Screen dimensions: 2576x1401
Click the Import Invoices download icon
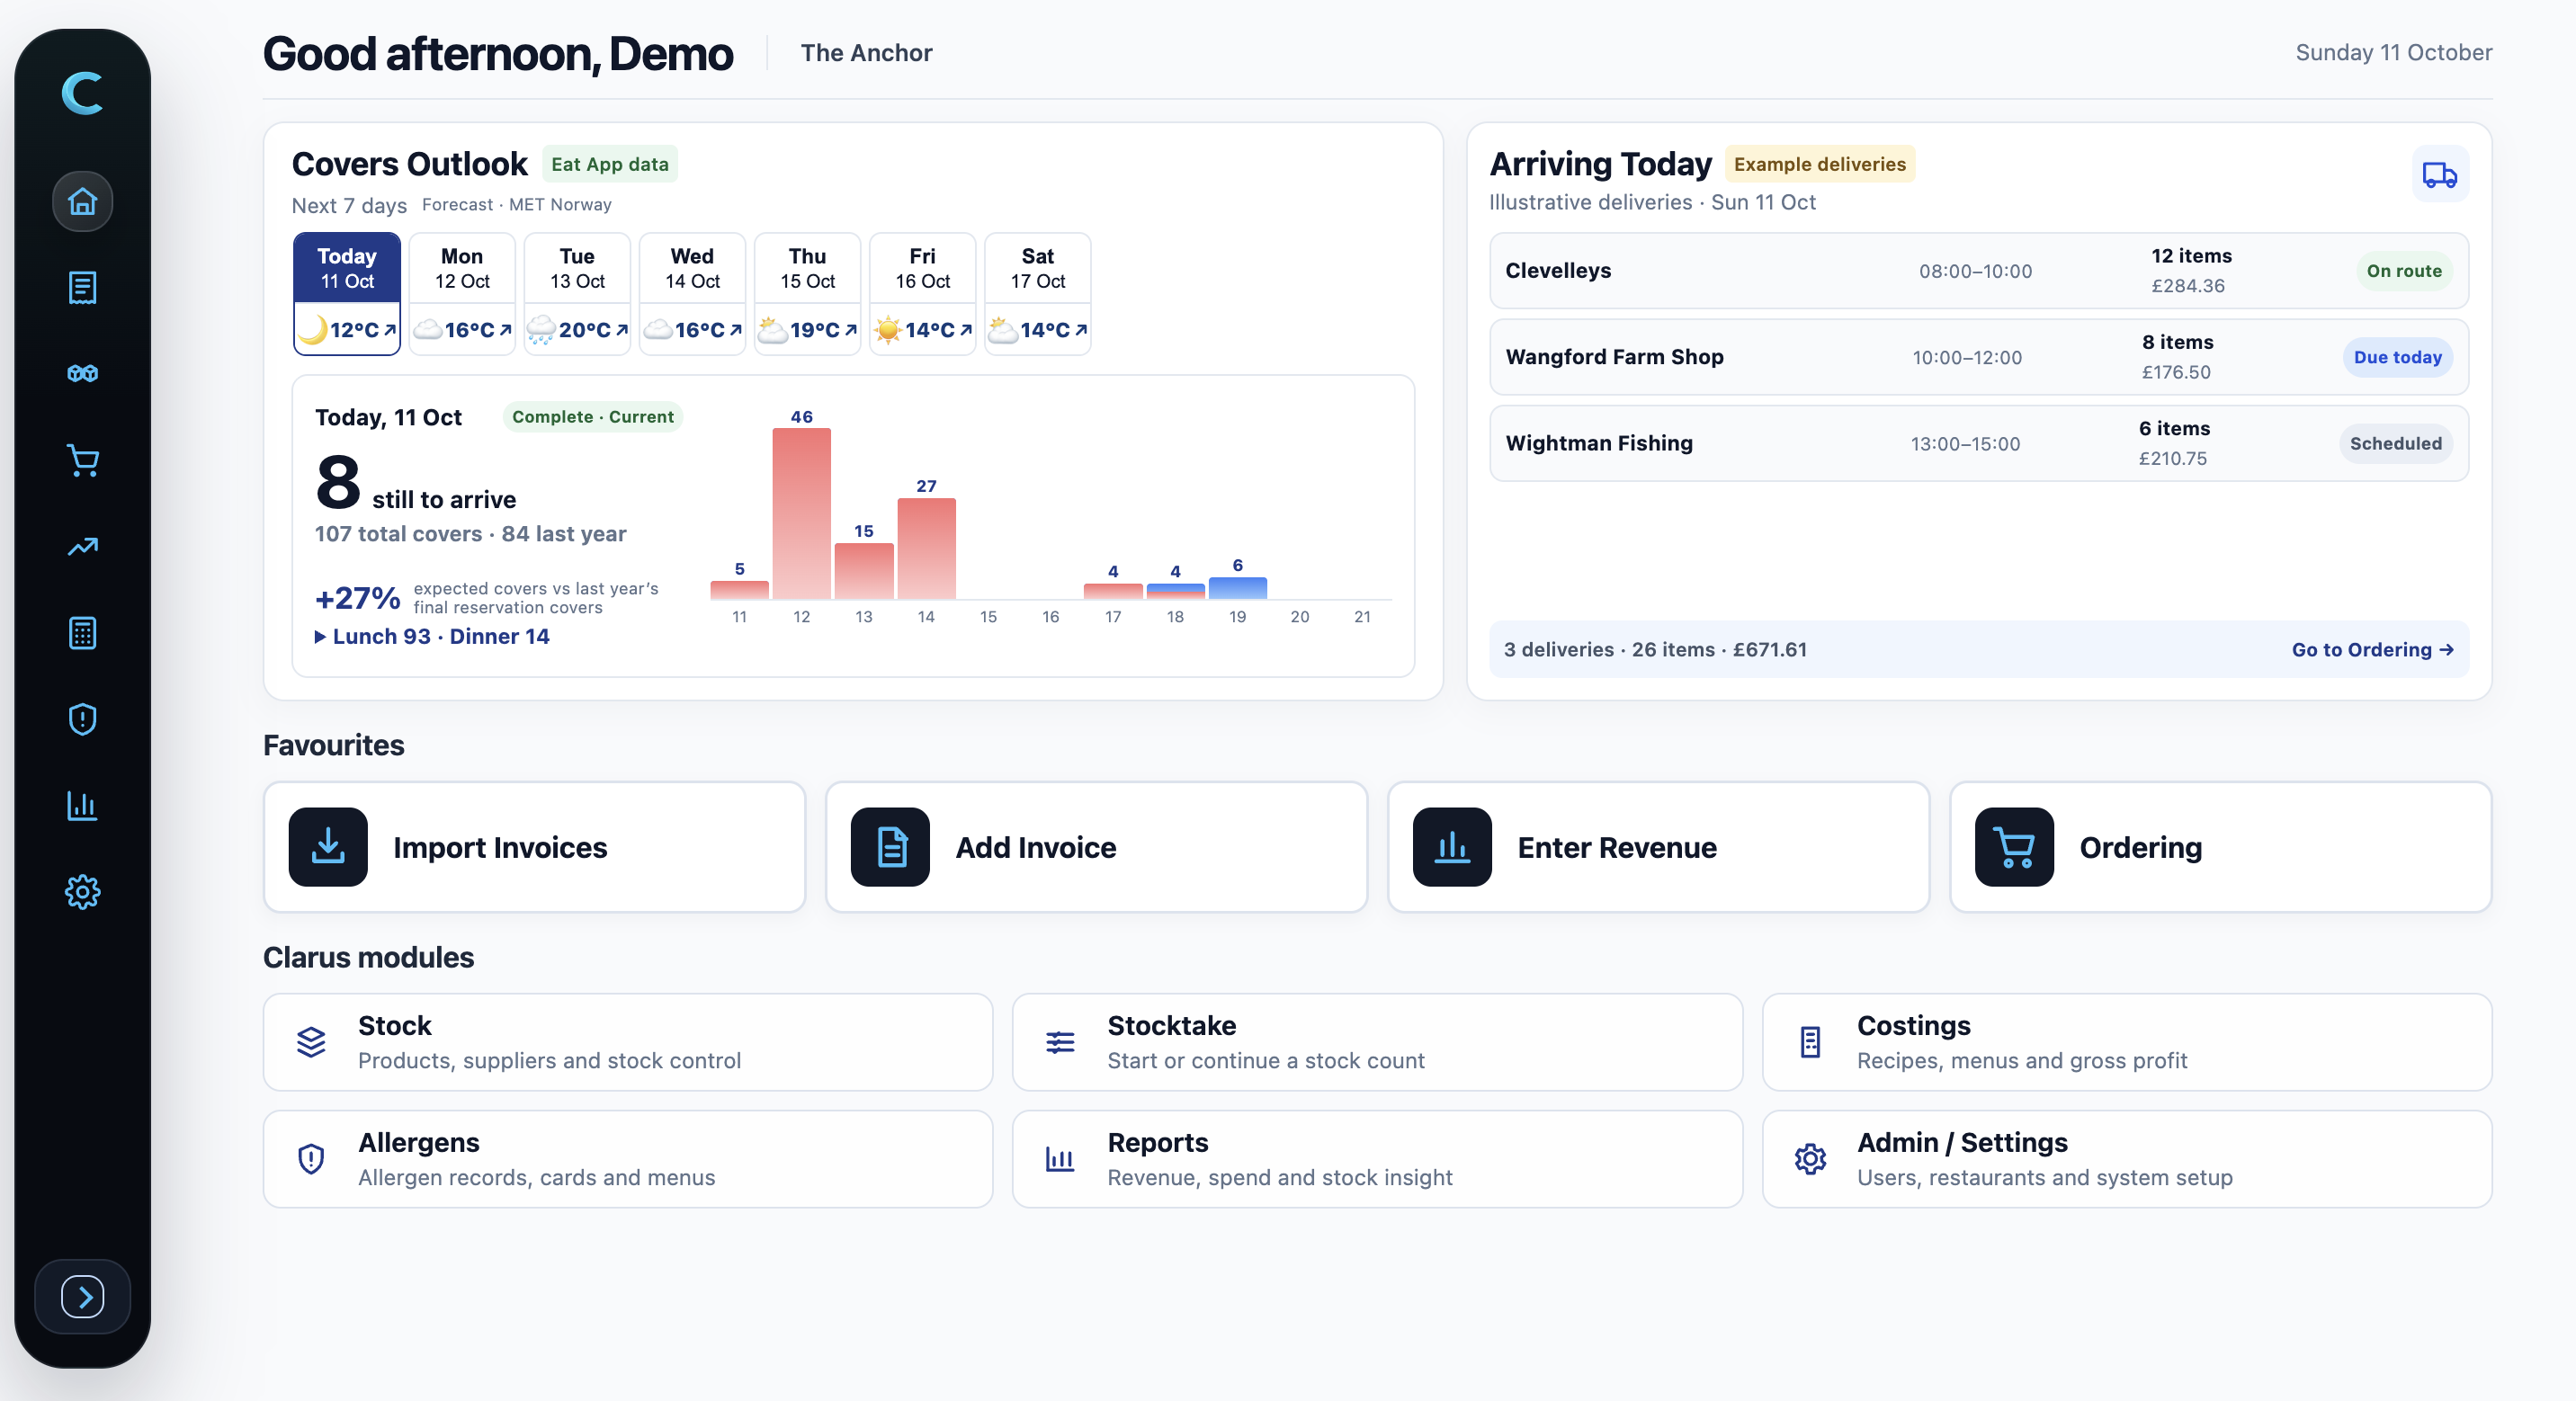(x=328, y=847)
